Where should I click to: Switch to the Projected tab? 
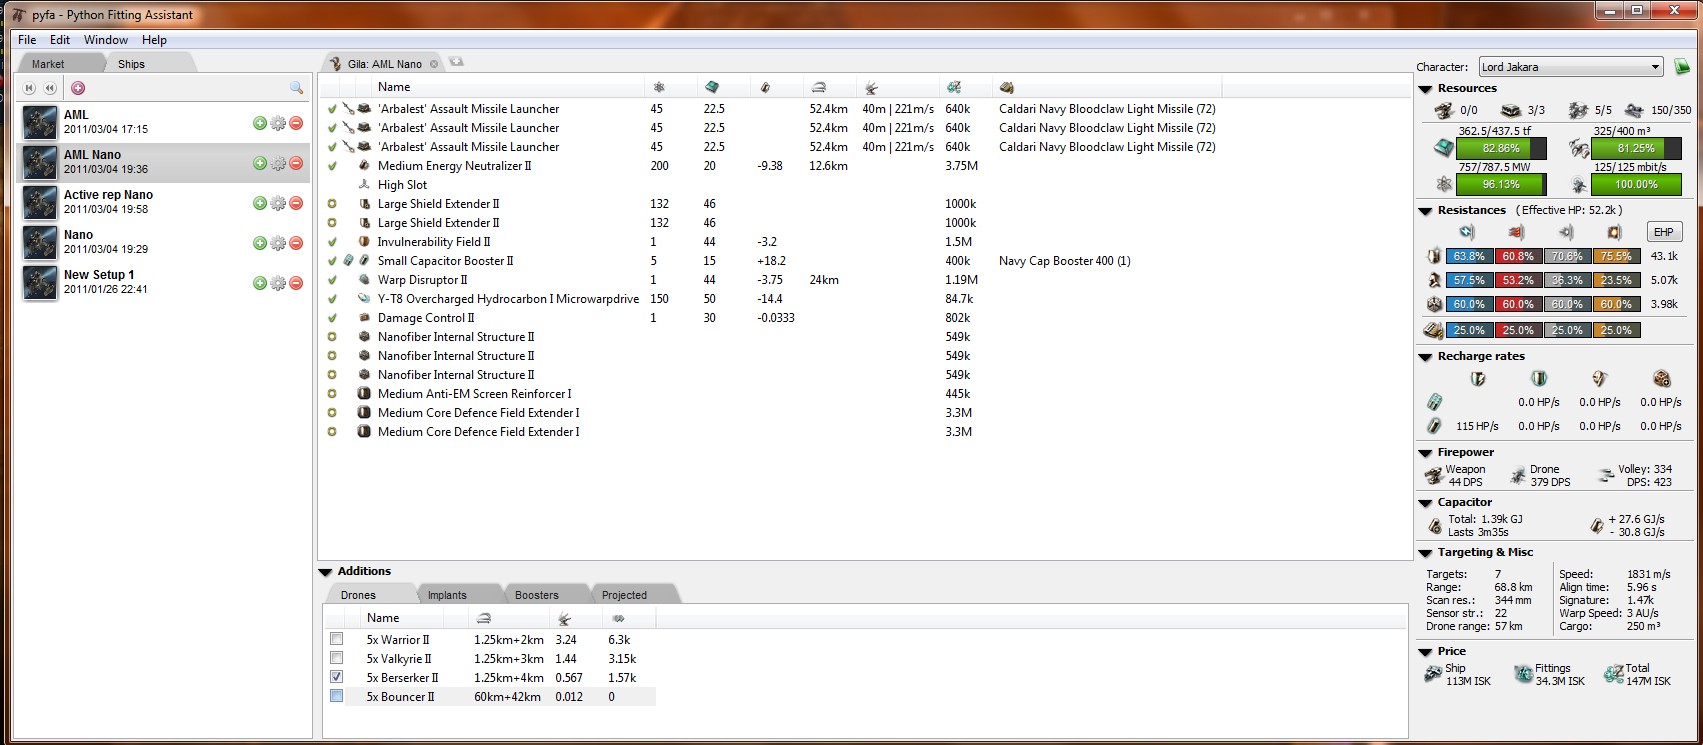pyautogui.click(x=624, y=595)
